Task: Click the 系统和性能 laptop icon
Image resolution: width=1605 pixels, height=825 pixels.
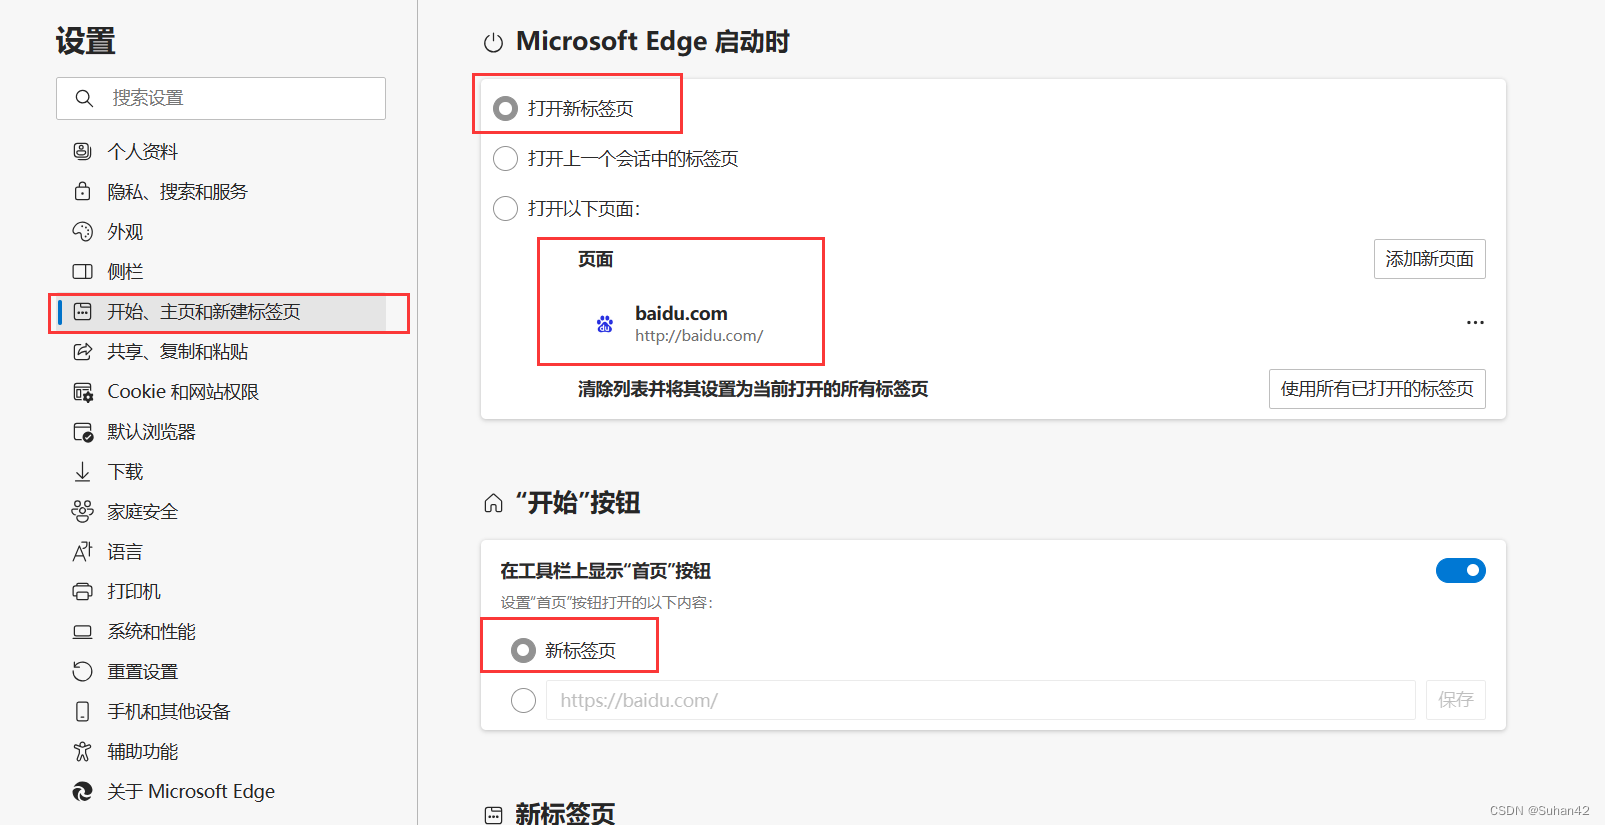Action: point(83,631)
